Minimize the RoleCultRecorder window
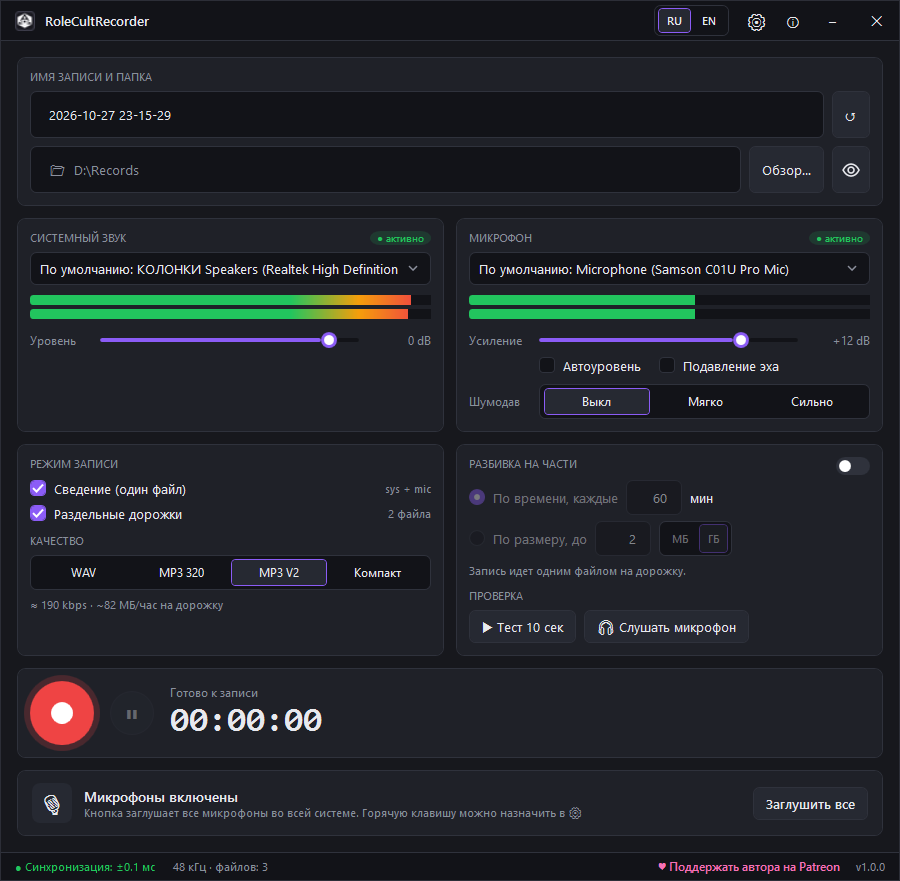The image size is (900, 881). click(x=832, y=22)
